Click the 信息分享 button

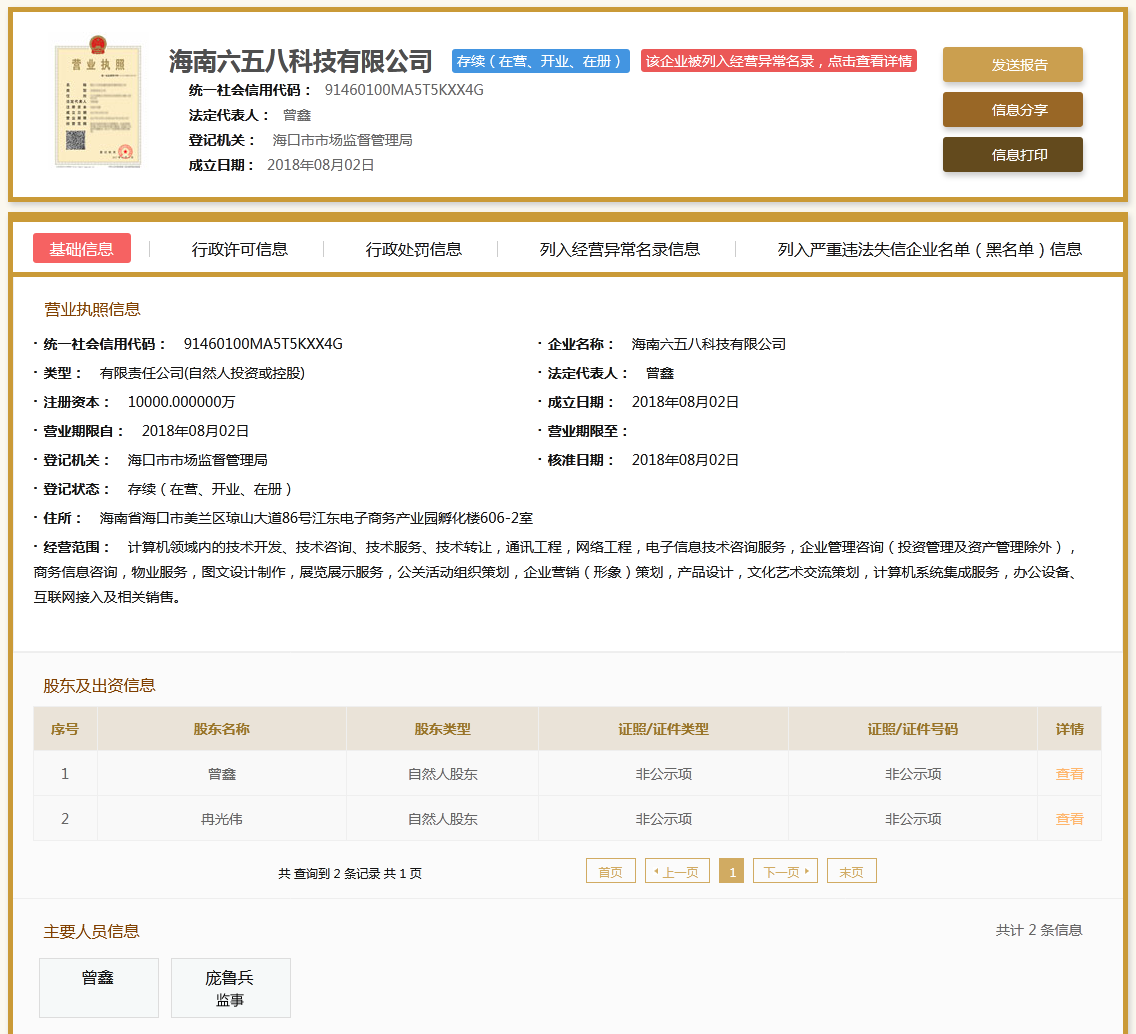1012,109
